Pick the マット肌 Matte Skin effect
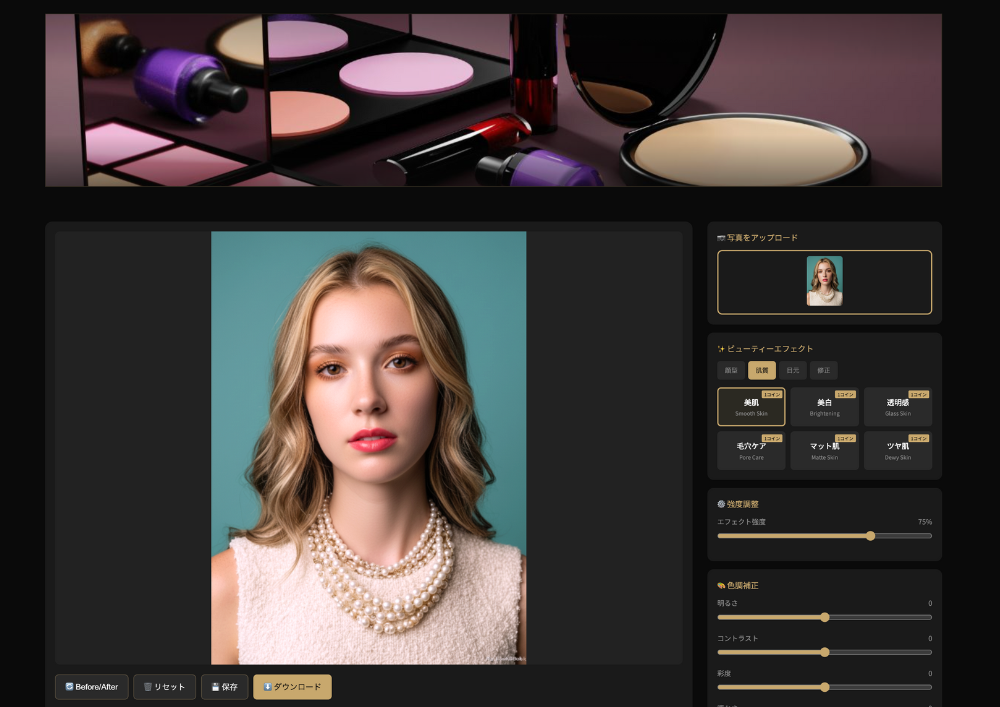The height and width of the screenshot is (707, 1000). point(824,451)
